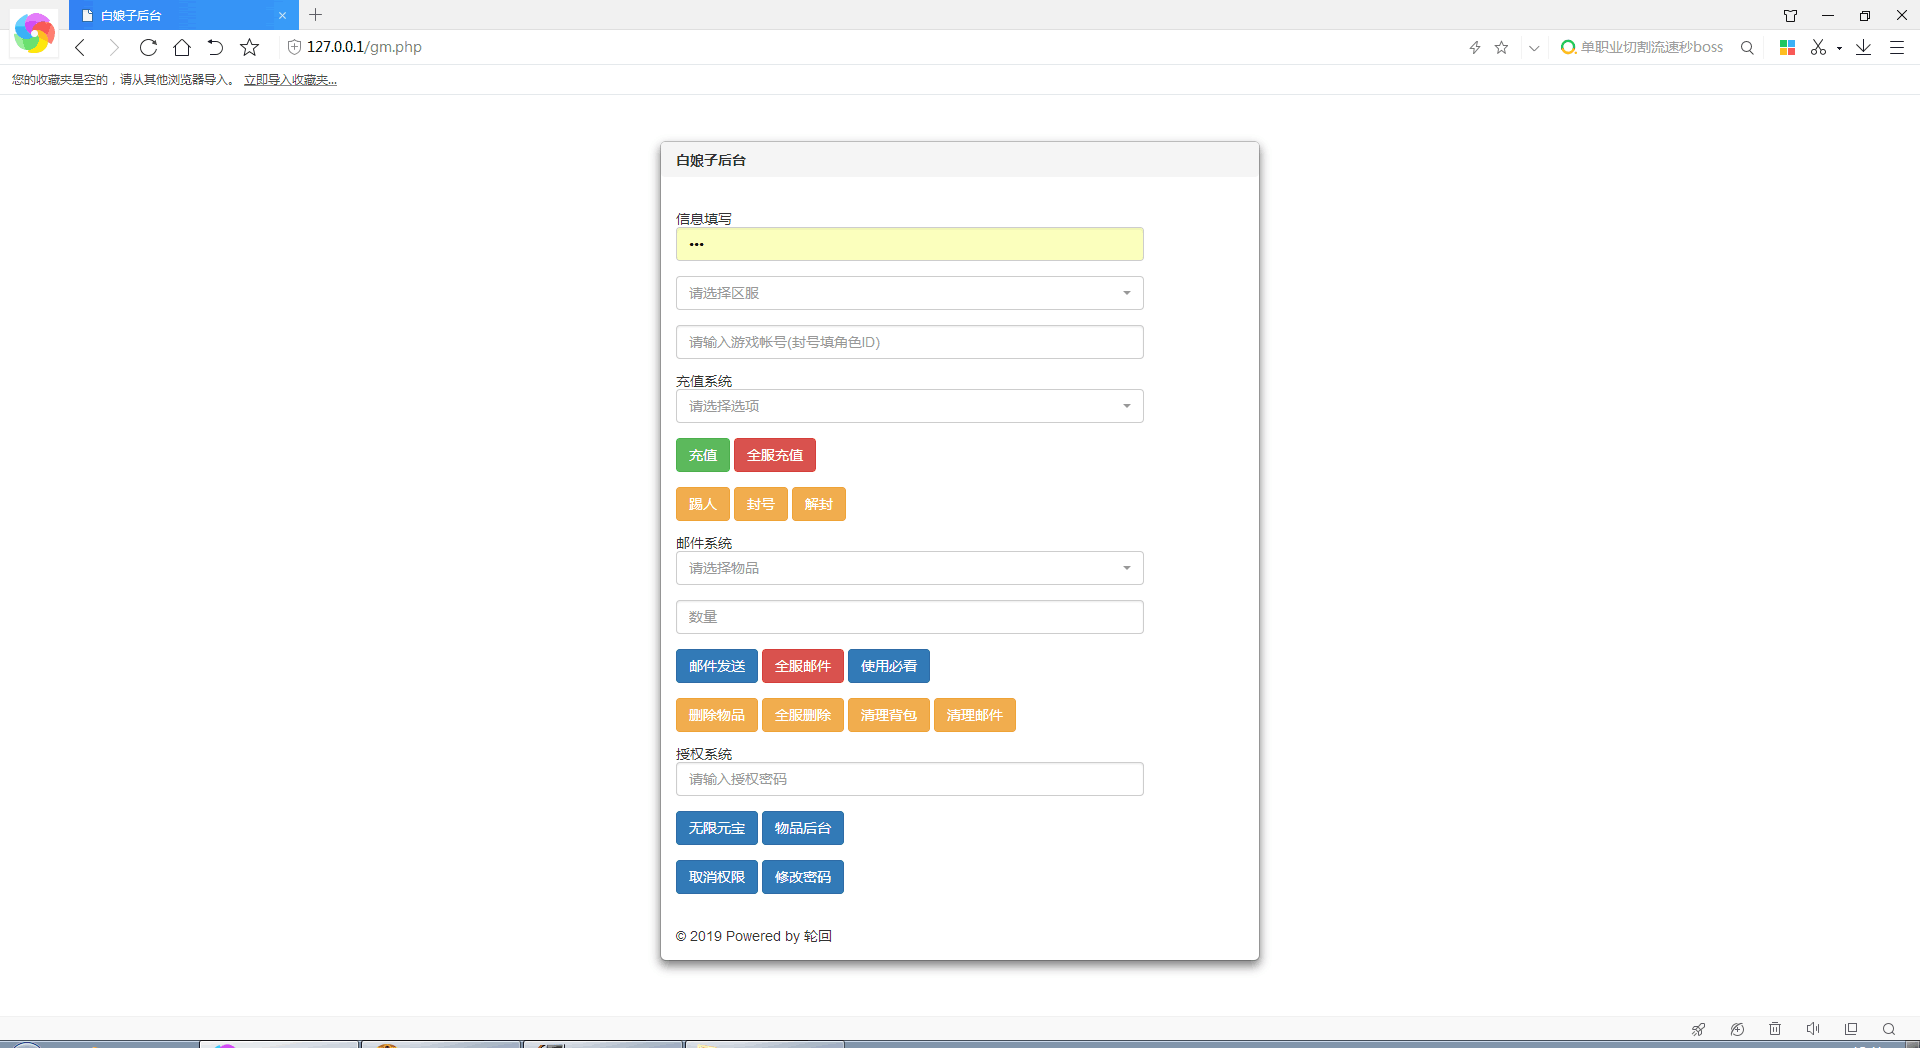The width and height of the screenshot is (1920, 1048).
Task: Open the 请选择选项 recharge dropdown
Action: pos(909,406)
